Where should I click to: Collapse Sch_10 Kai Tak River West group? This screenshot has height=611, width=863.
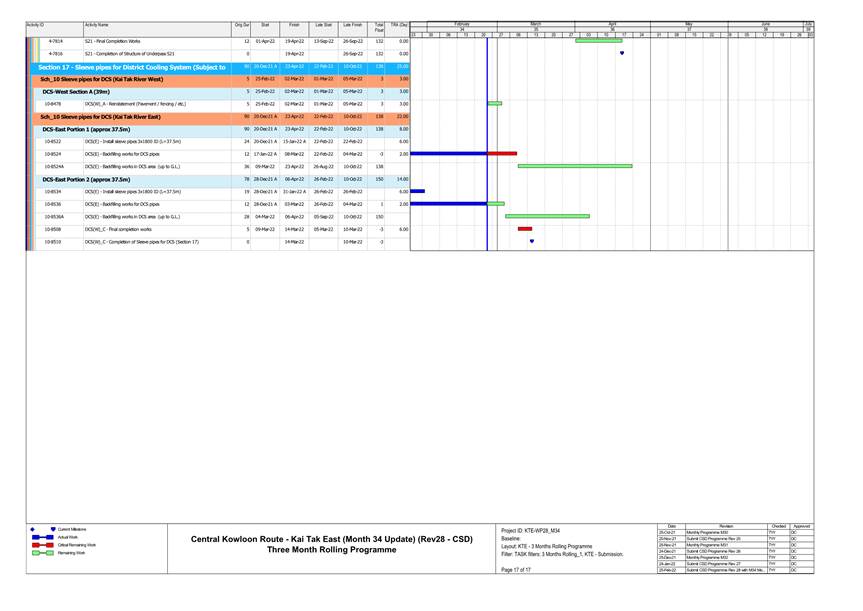point(115,78)
